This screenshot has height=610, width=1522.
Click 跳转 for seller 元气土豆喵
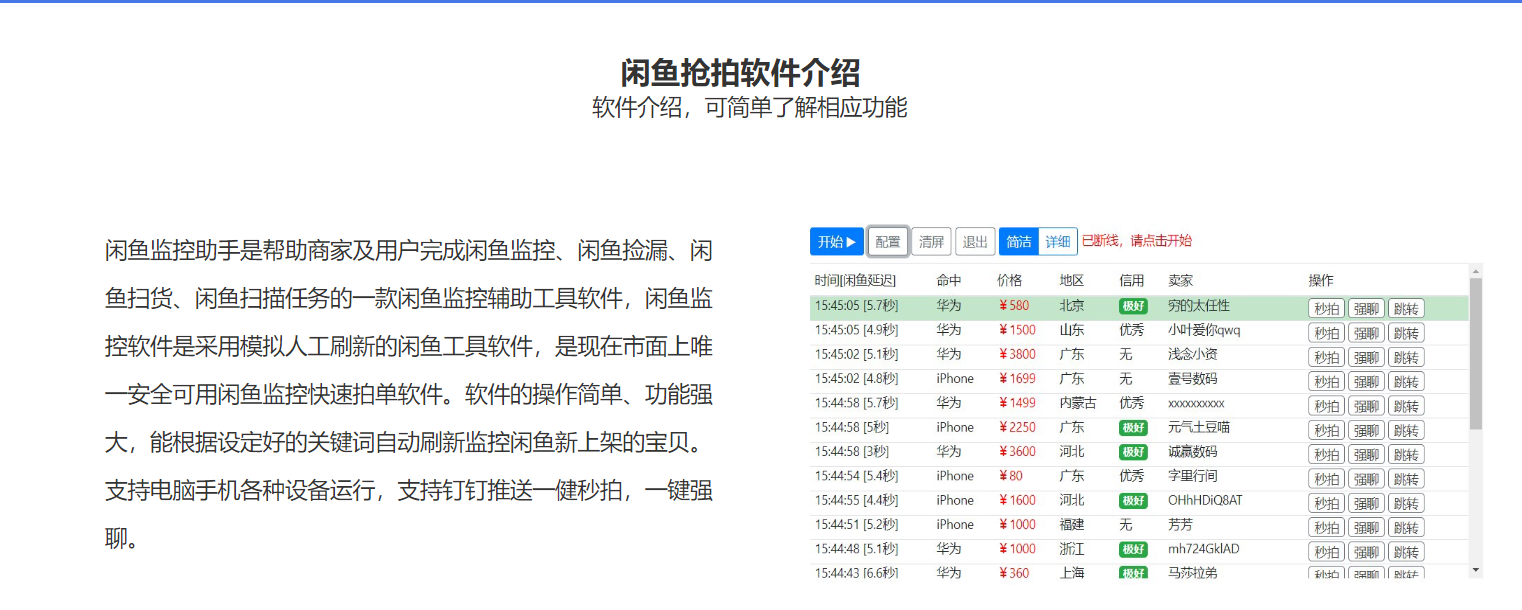pos(1406,430)
